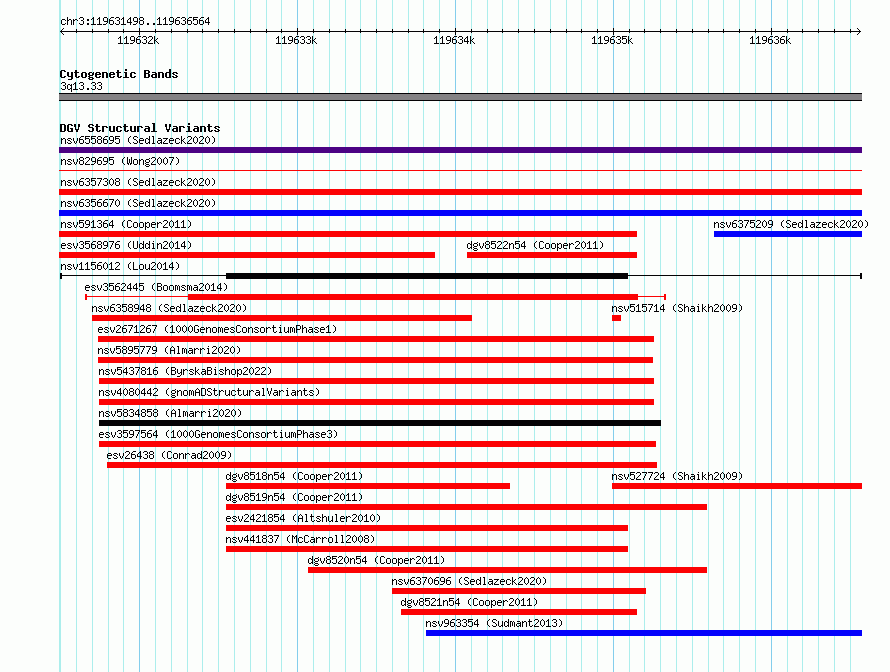Click the red bar under nsv527724
The width and height of the screenshot is (890, 672).
click(737, 486)
